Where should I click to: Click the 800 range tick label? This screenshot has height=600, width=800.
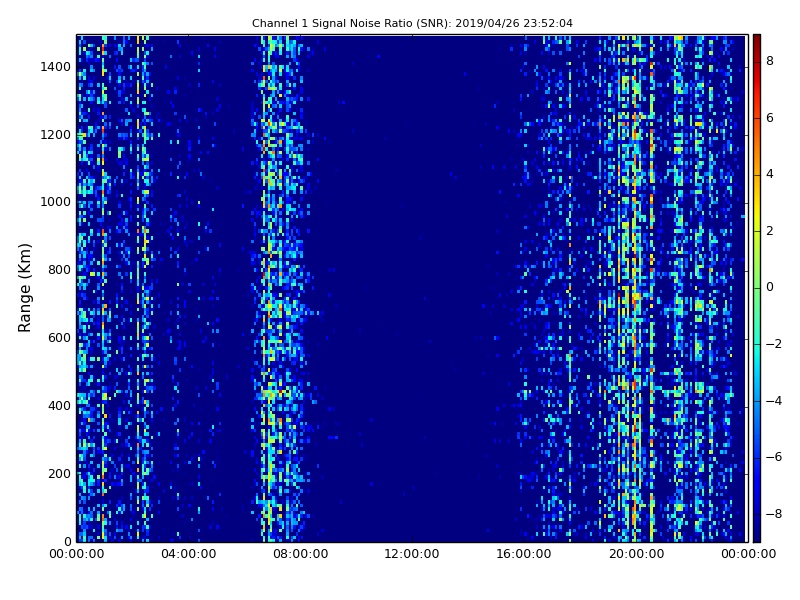coord(59,270)
